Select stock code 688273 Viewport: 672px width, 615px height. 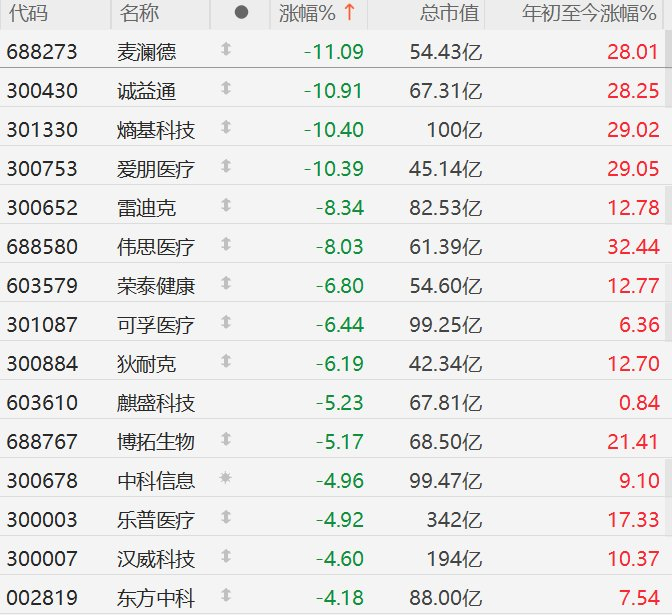42,52
